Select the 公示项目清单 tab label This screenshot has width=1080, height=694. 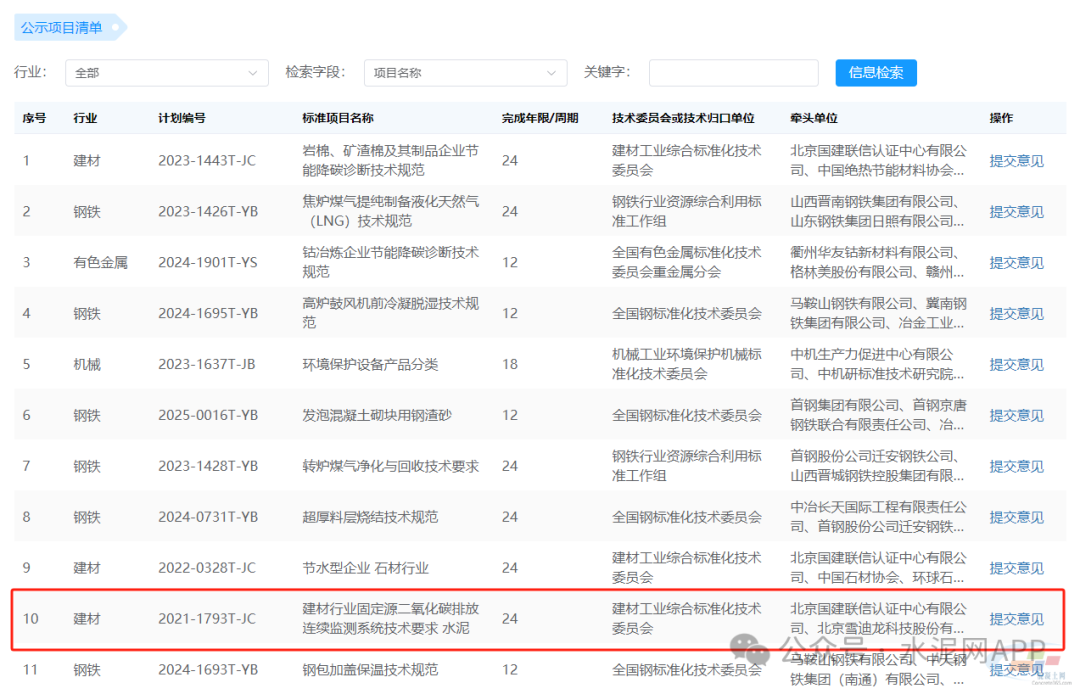pos(62,28)
